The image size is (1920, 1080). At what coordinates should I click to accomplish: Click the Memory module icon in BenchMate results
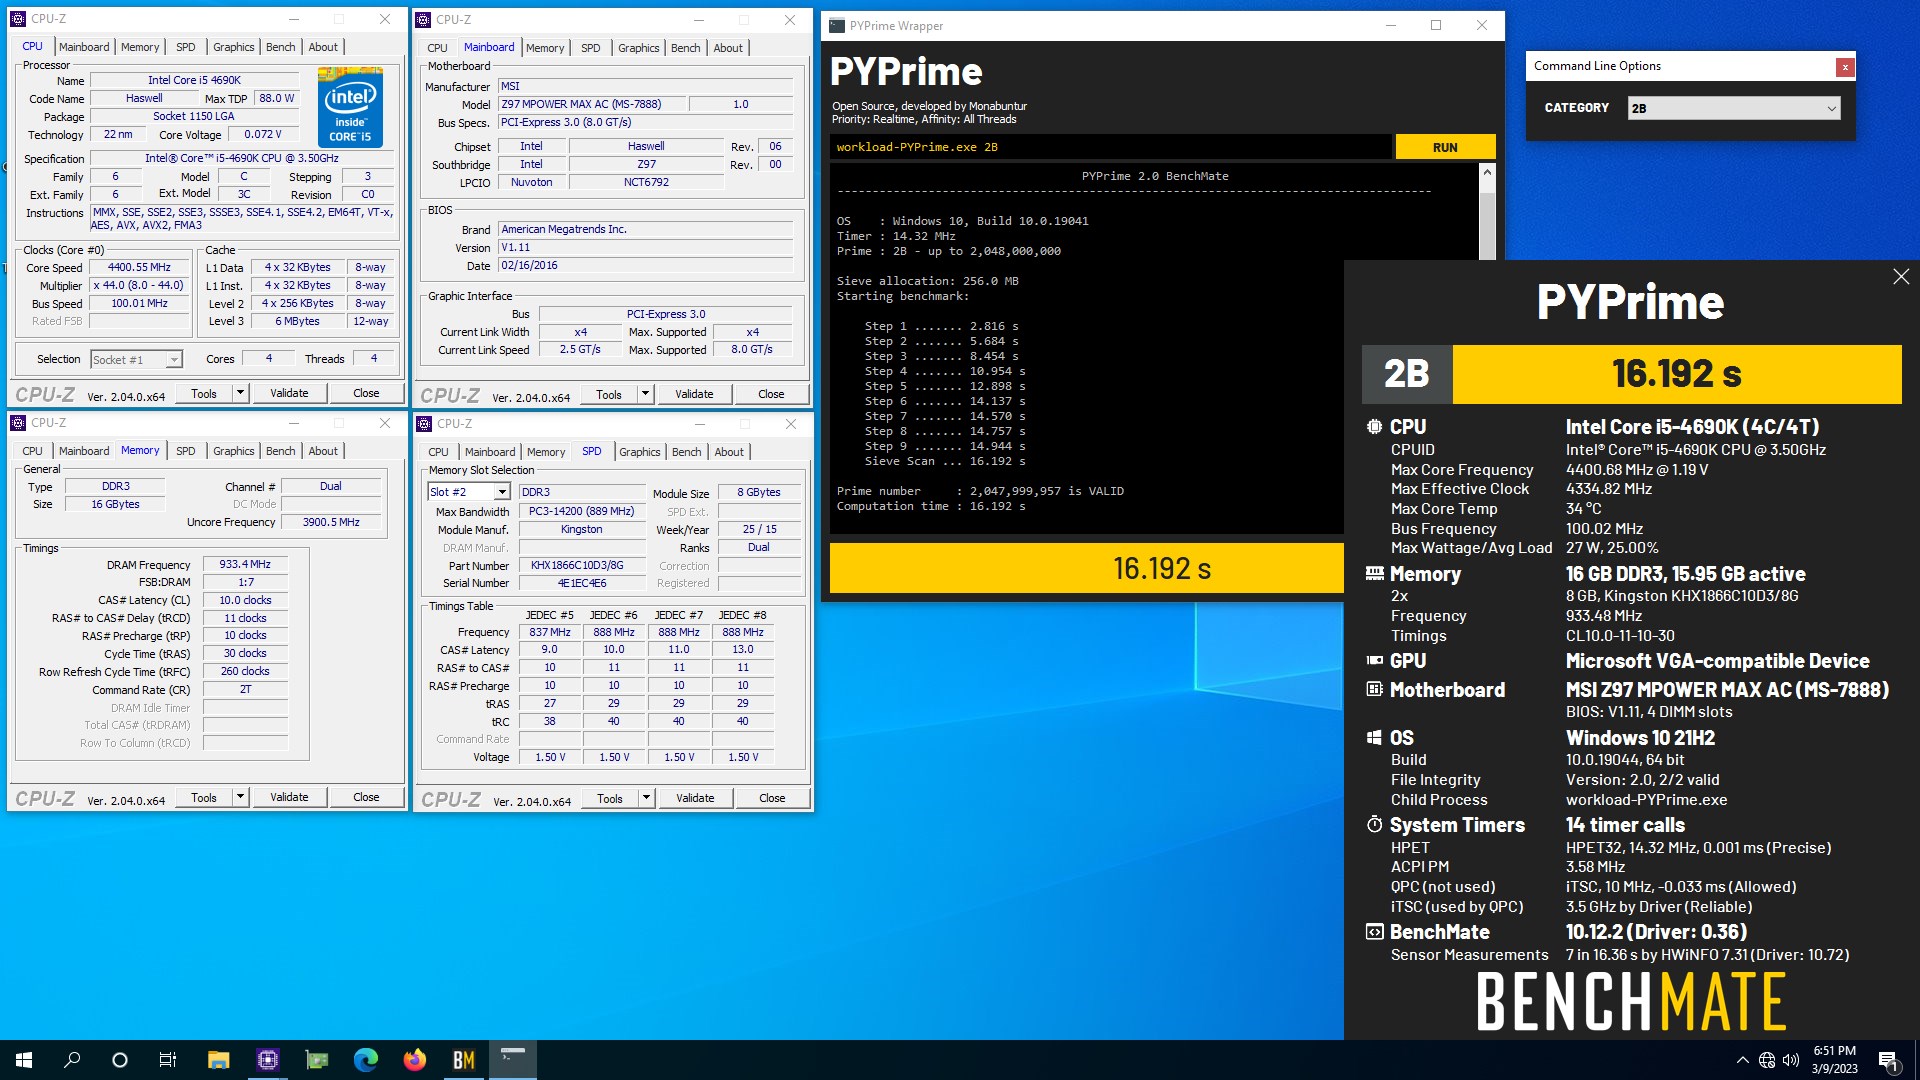tap(1374, 574)
